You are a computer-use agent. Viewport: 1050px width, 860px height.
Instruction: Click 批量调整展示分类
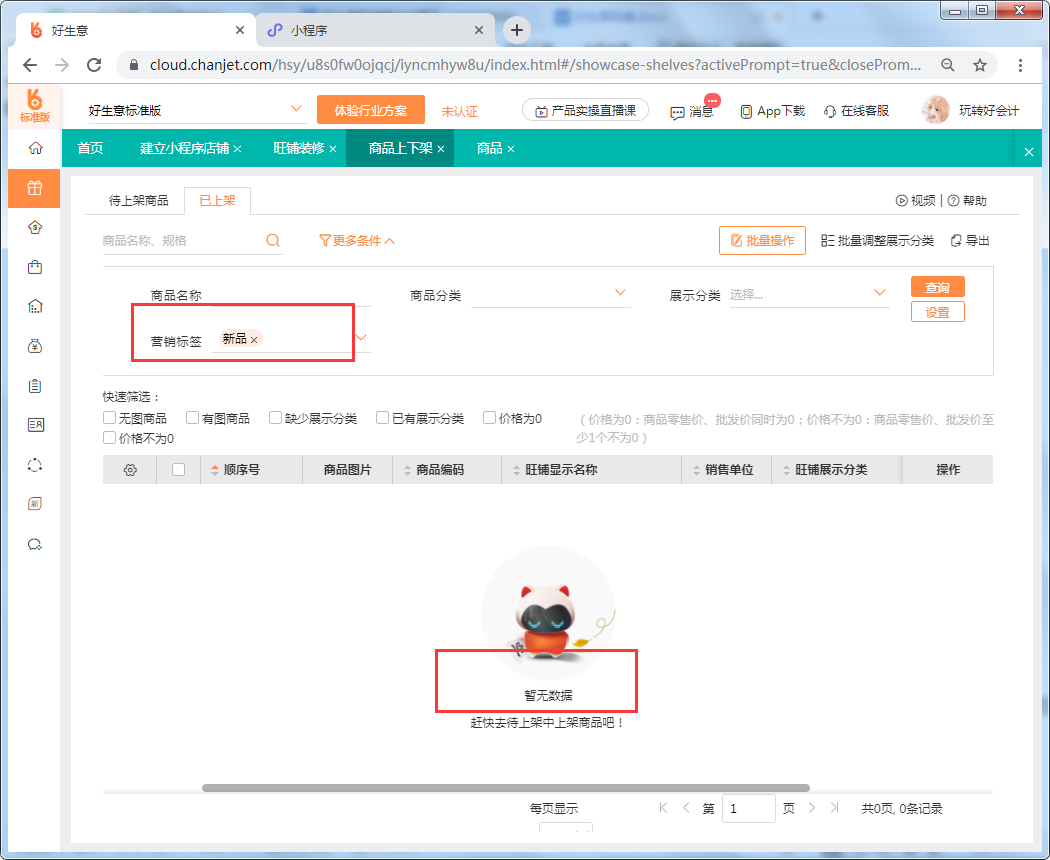[877, 240]
